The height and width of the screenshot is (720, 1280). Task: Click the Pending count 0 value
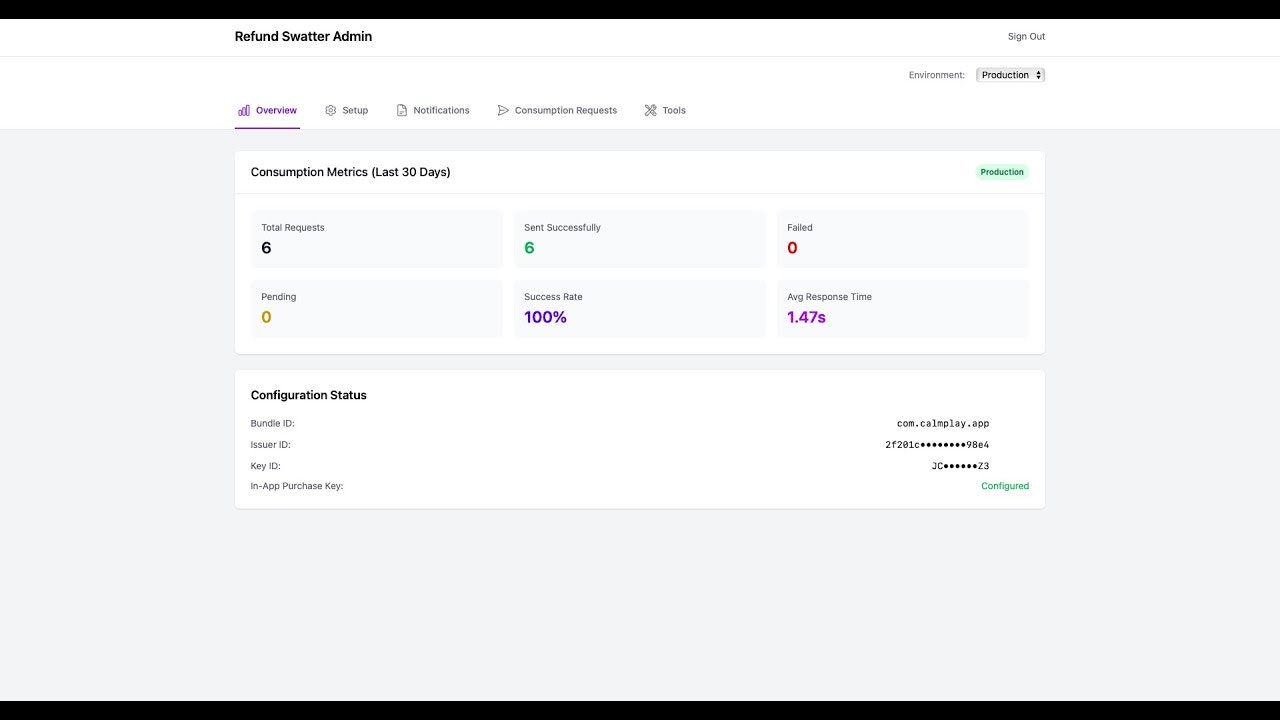click(x=266, y=317)
